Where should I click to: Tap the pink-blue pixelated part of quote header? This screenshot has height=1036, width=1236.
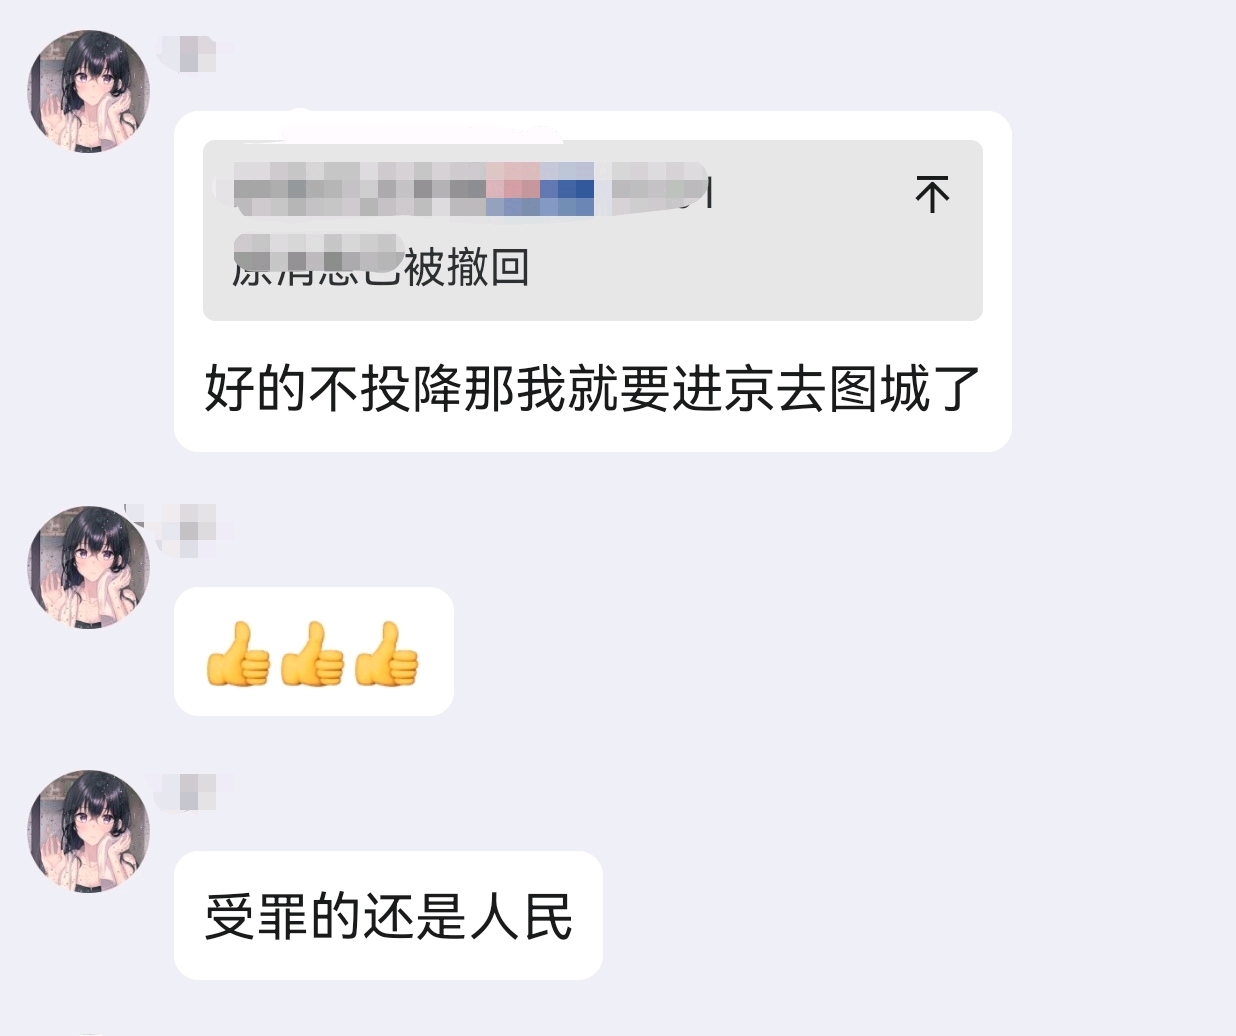point(540,189)
